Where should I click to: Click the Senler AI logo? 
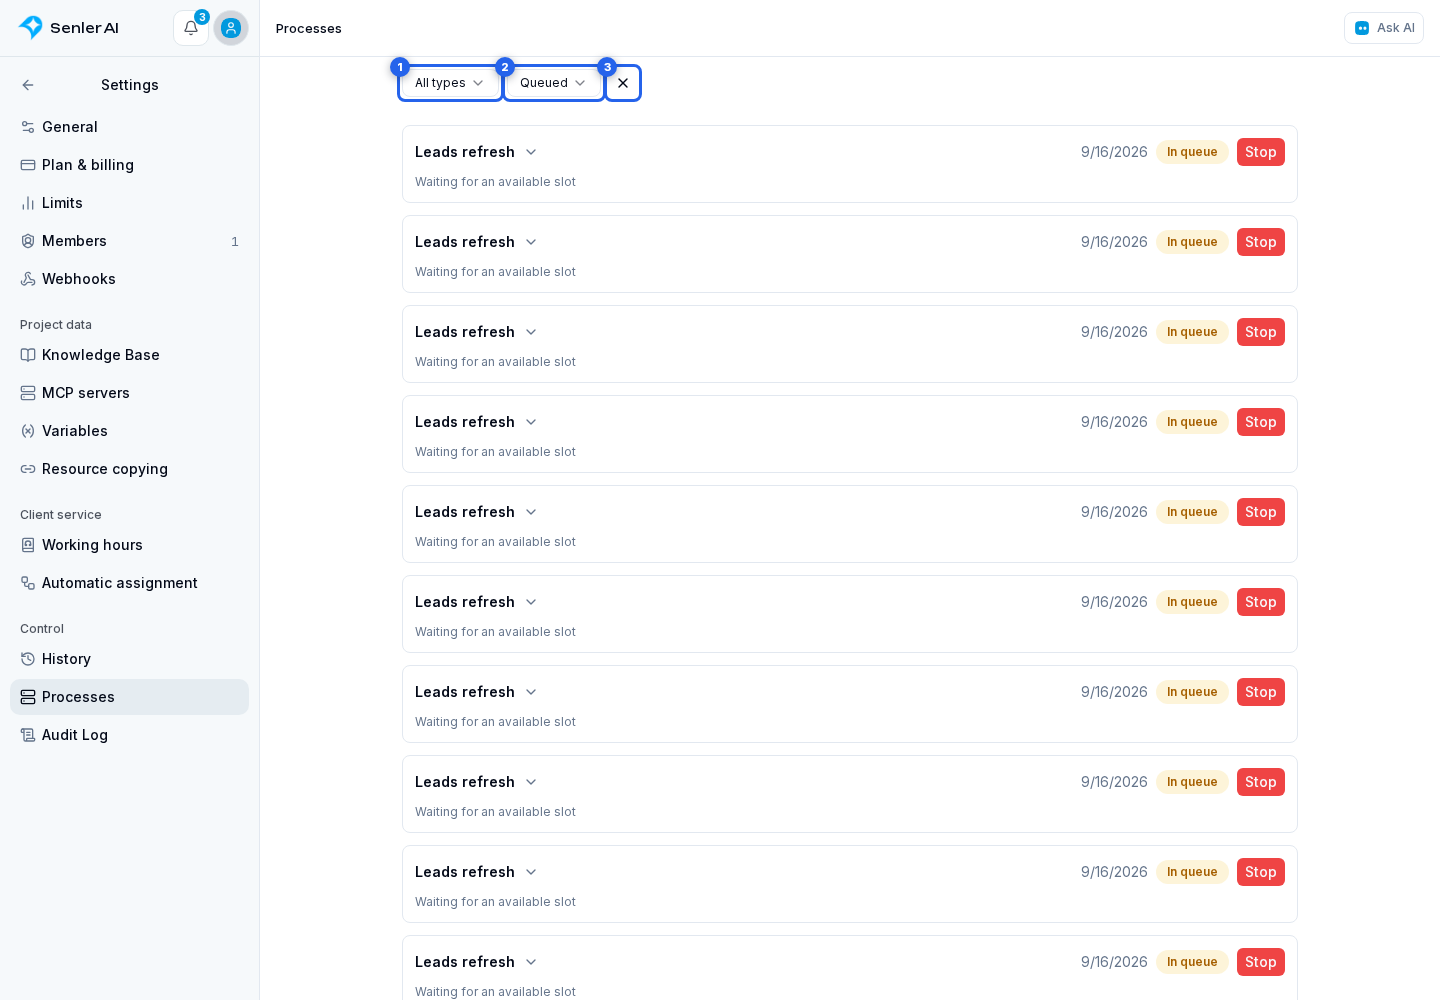click(x=69, y=28)
